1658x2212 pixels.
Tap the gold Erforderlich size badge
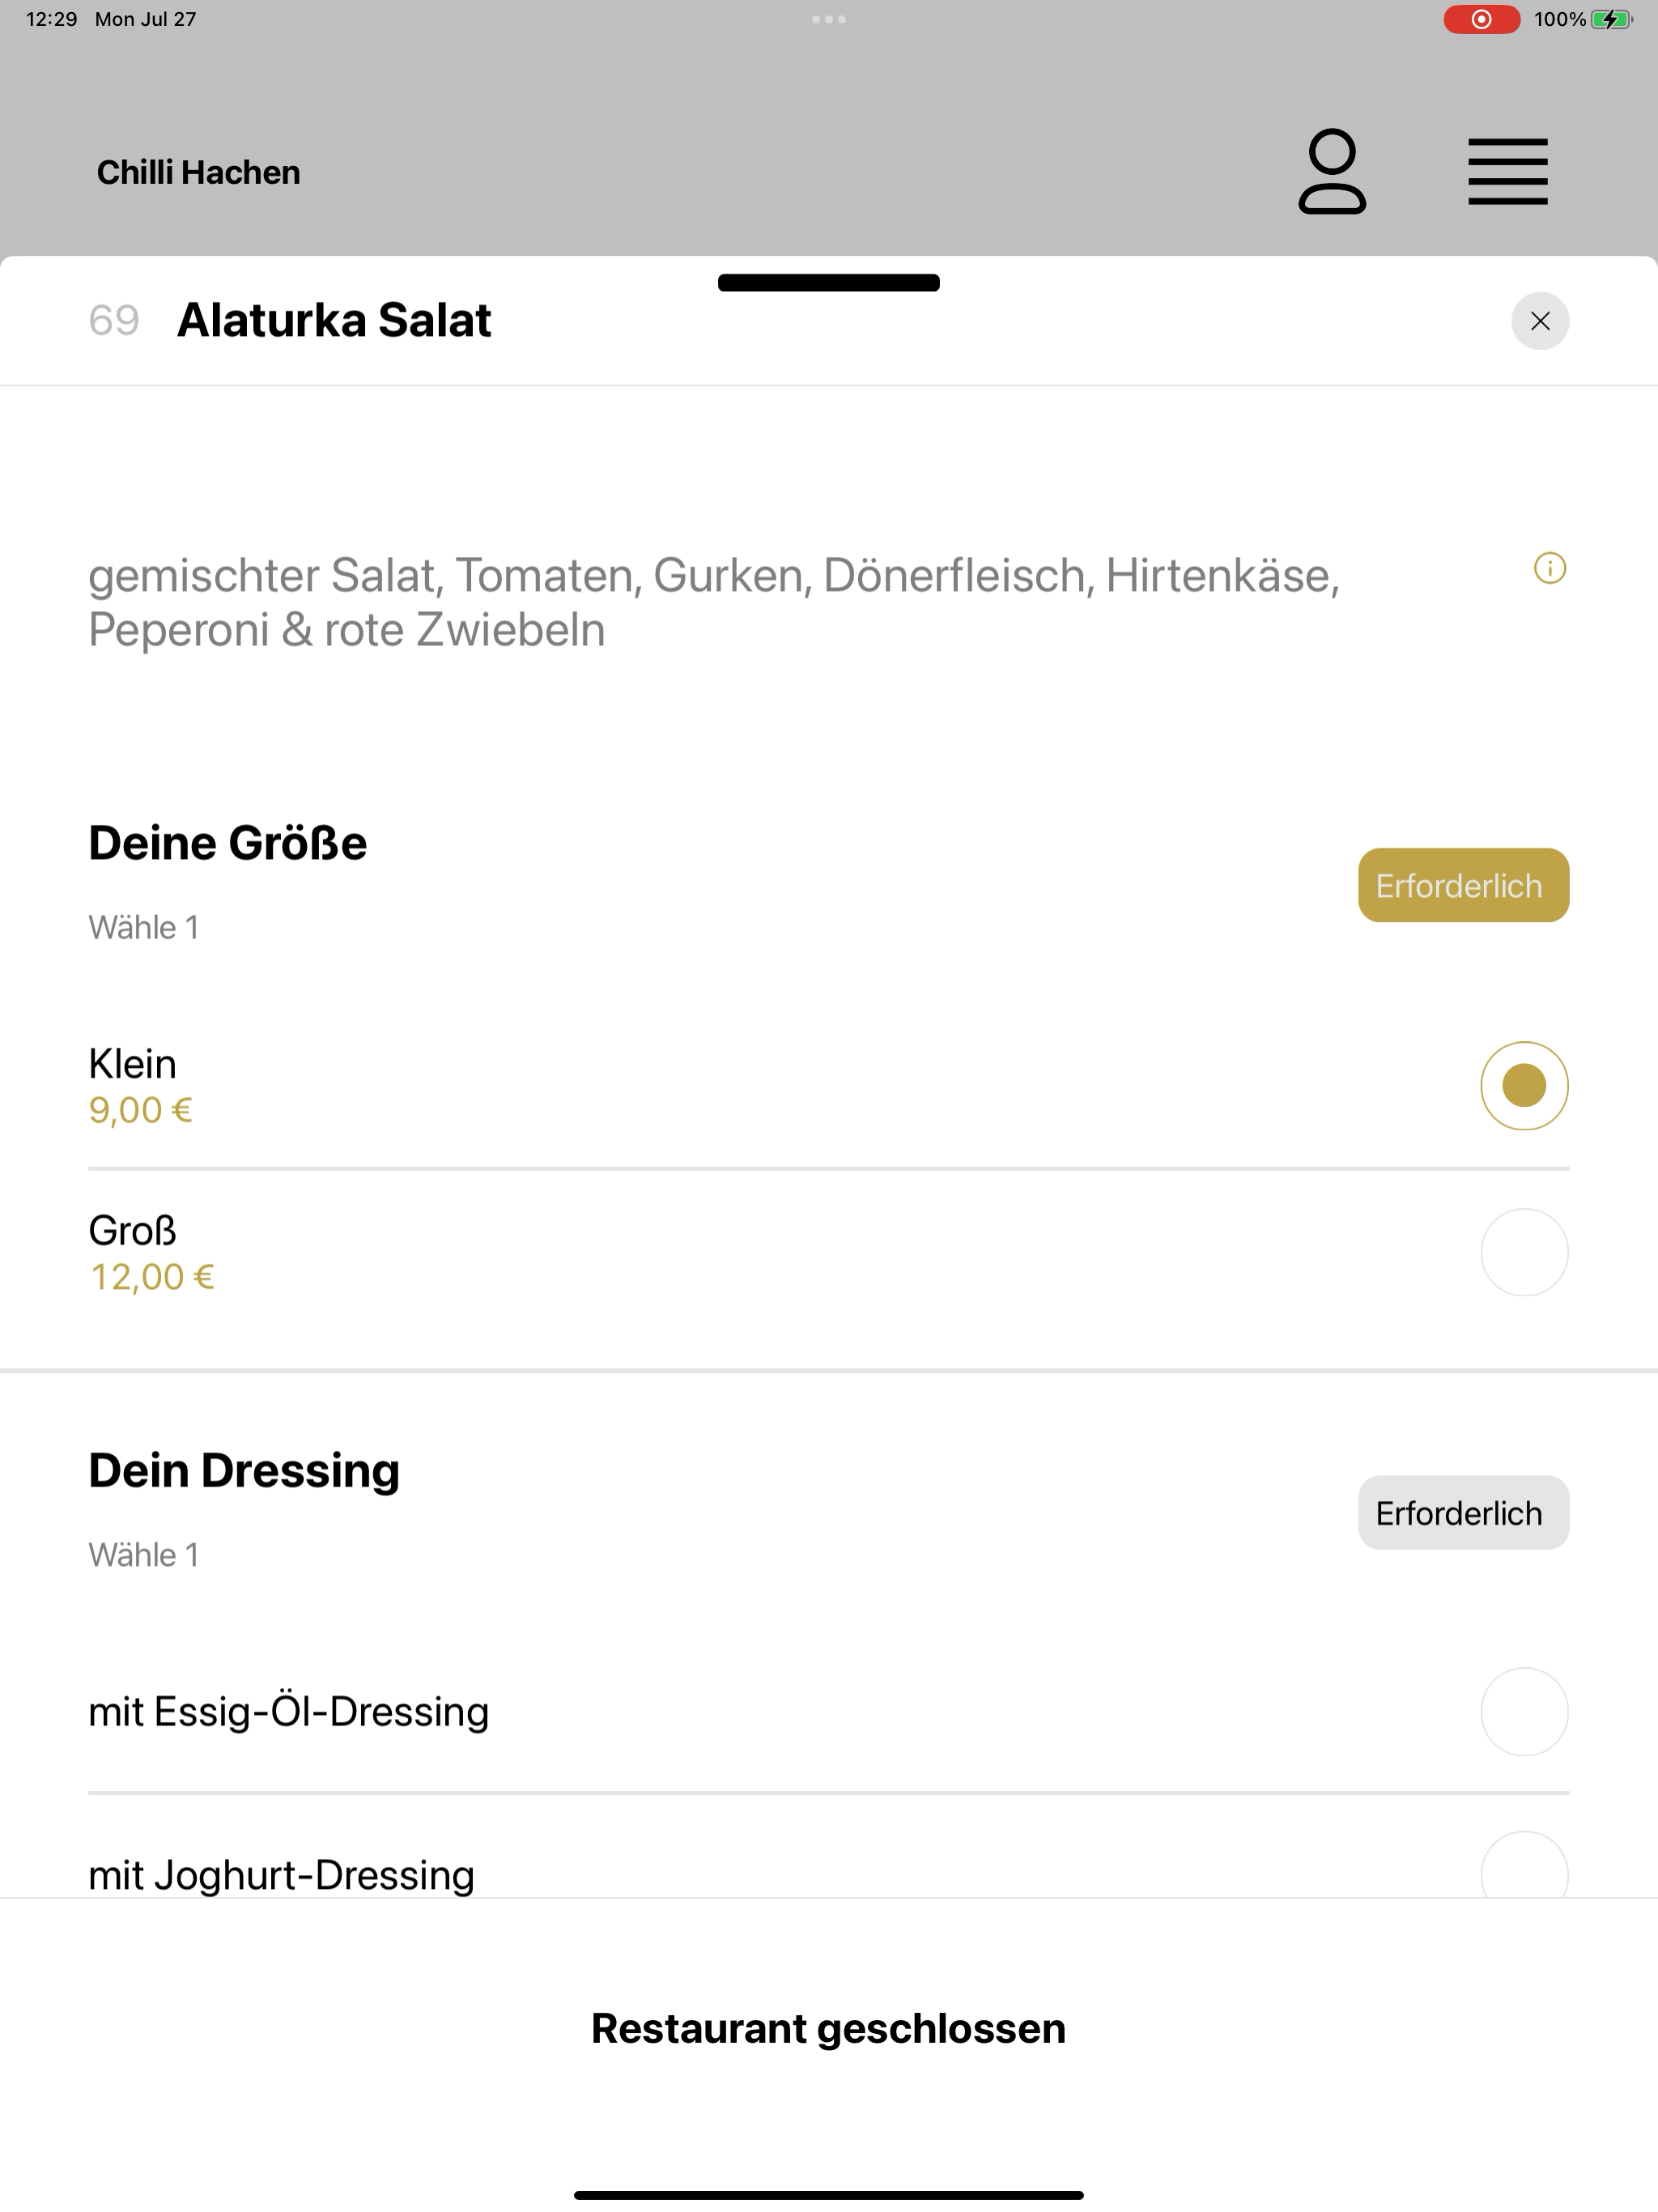(x=1463, y=885)
